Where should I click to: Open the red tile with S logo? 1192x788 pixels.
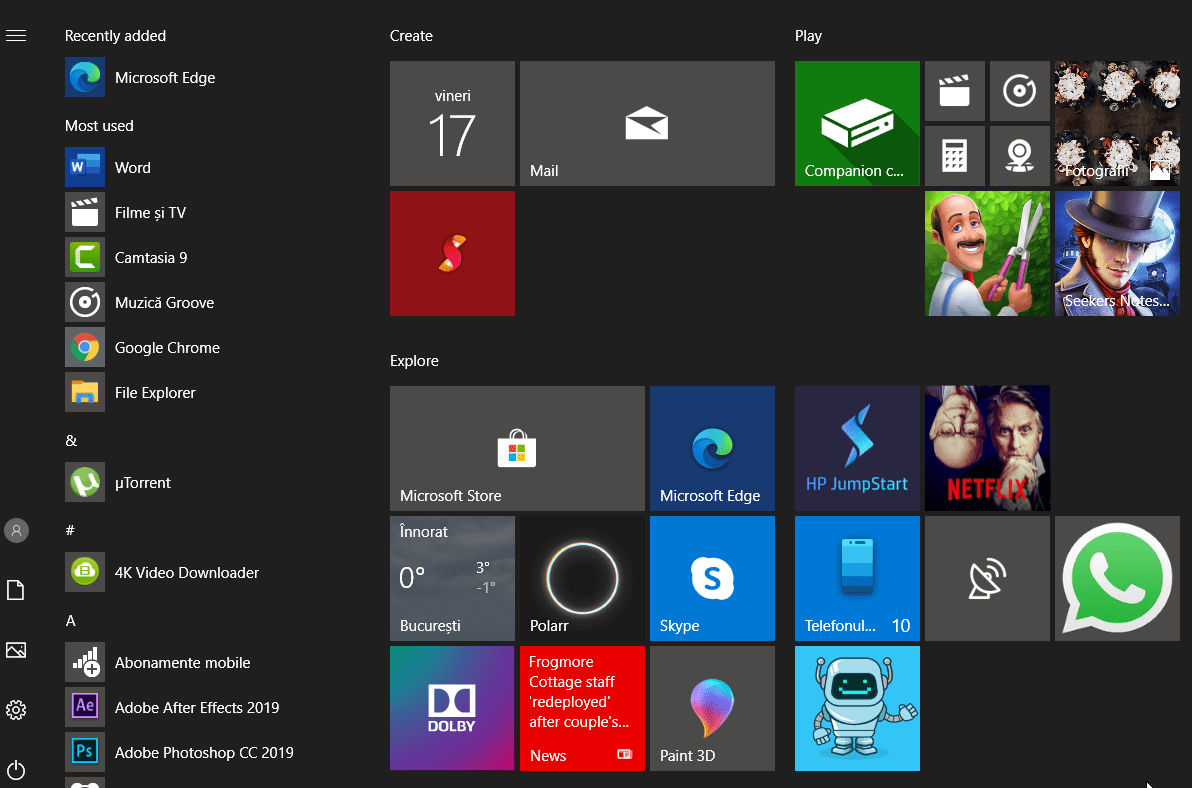[x=452, y=253]
